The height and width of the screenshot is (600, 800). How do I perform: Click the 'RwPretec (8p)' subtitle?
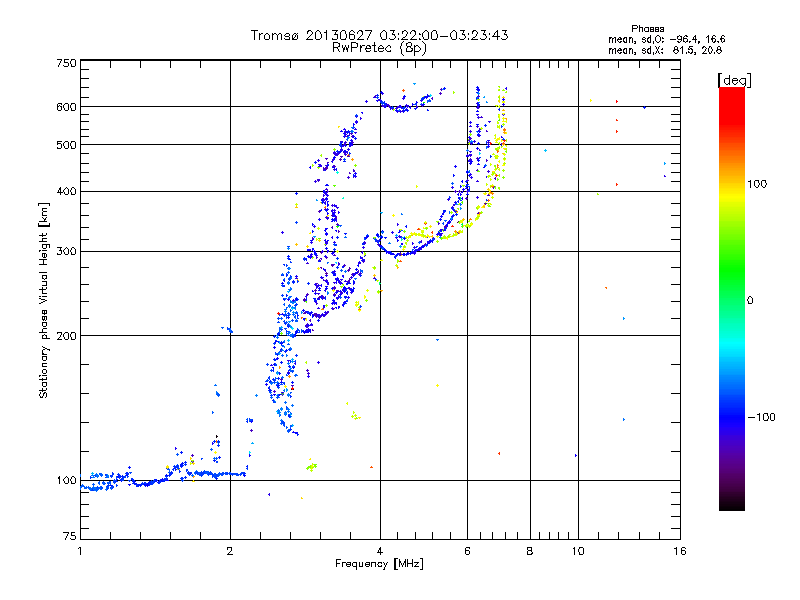click(x=379, y=48)
